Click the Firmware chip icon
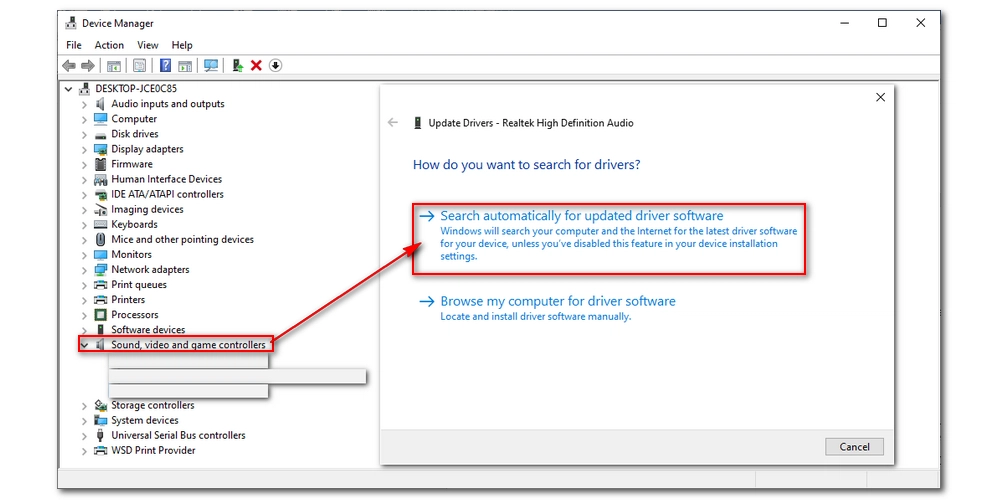The height and width of the screenshot is (500, 1000). [x=100, y=164]
